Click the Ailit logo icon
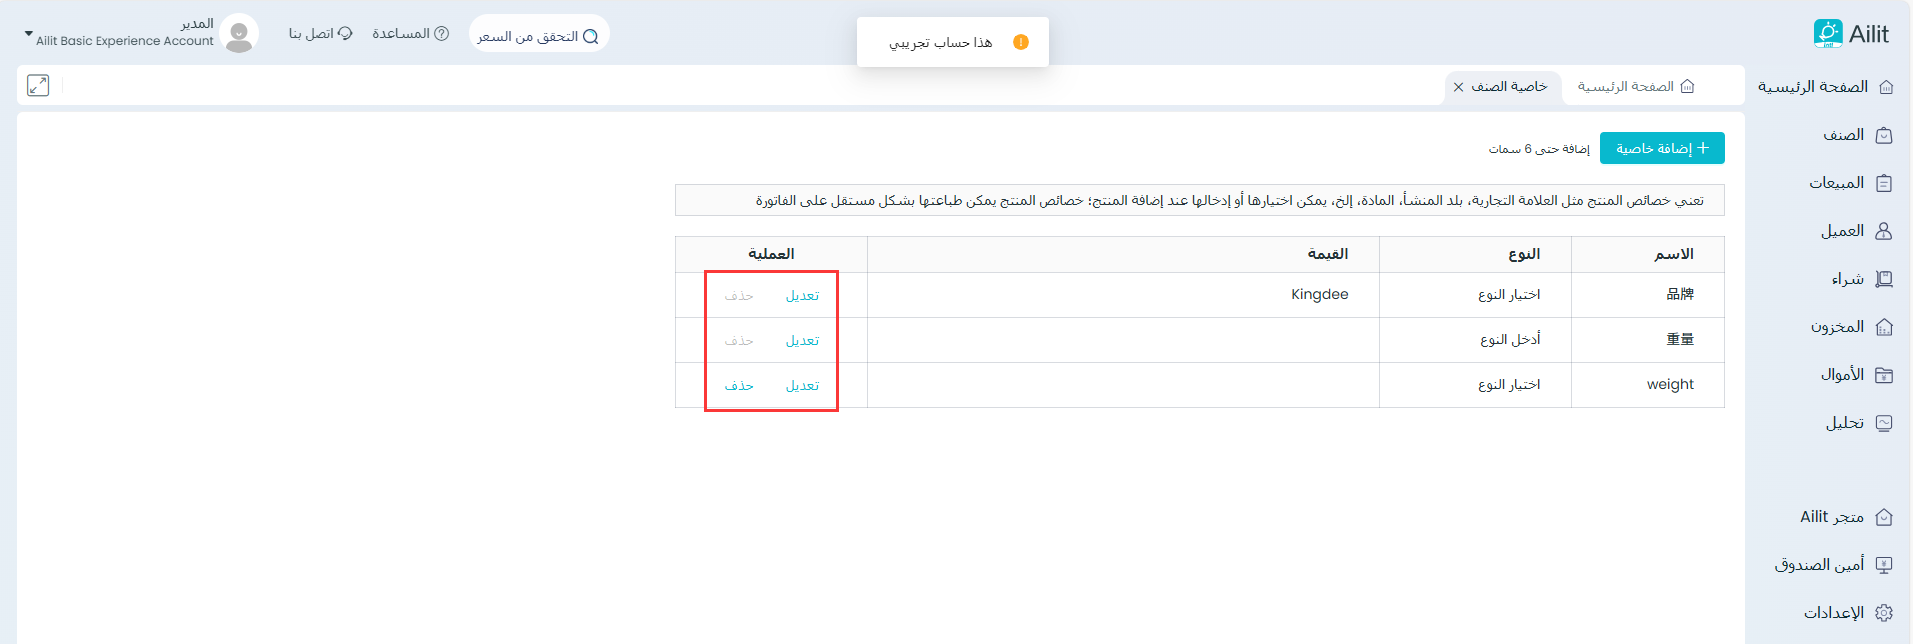The image size is (1913, 644). coord(1827,34)
